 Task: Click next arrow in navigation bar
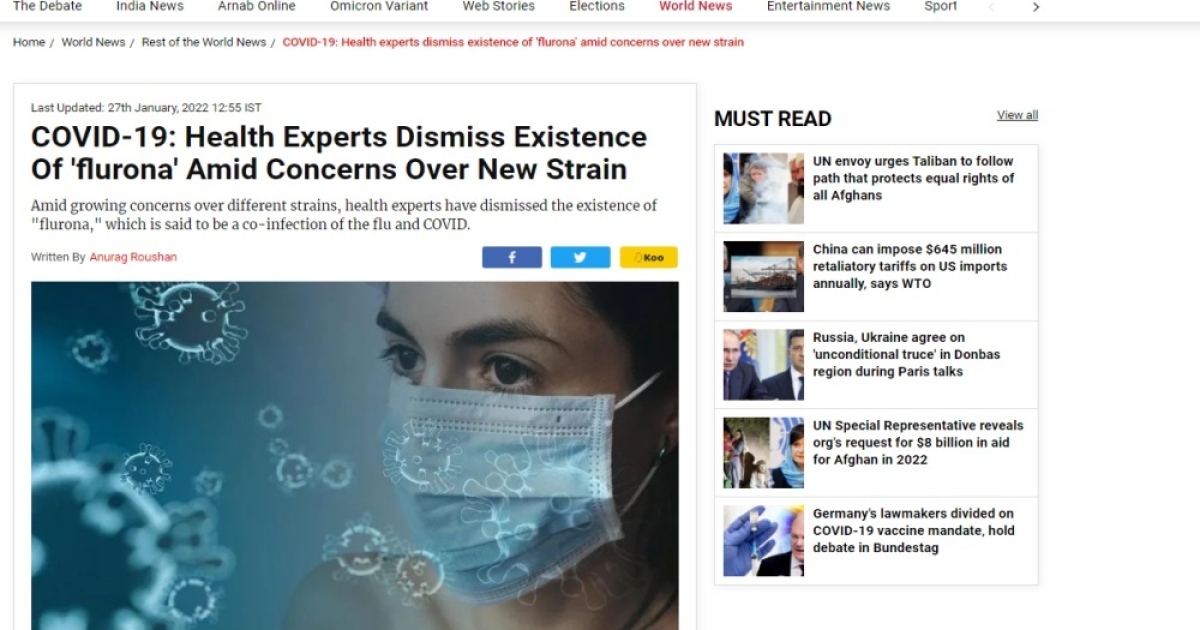(x=1036, y=7)
